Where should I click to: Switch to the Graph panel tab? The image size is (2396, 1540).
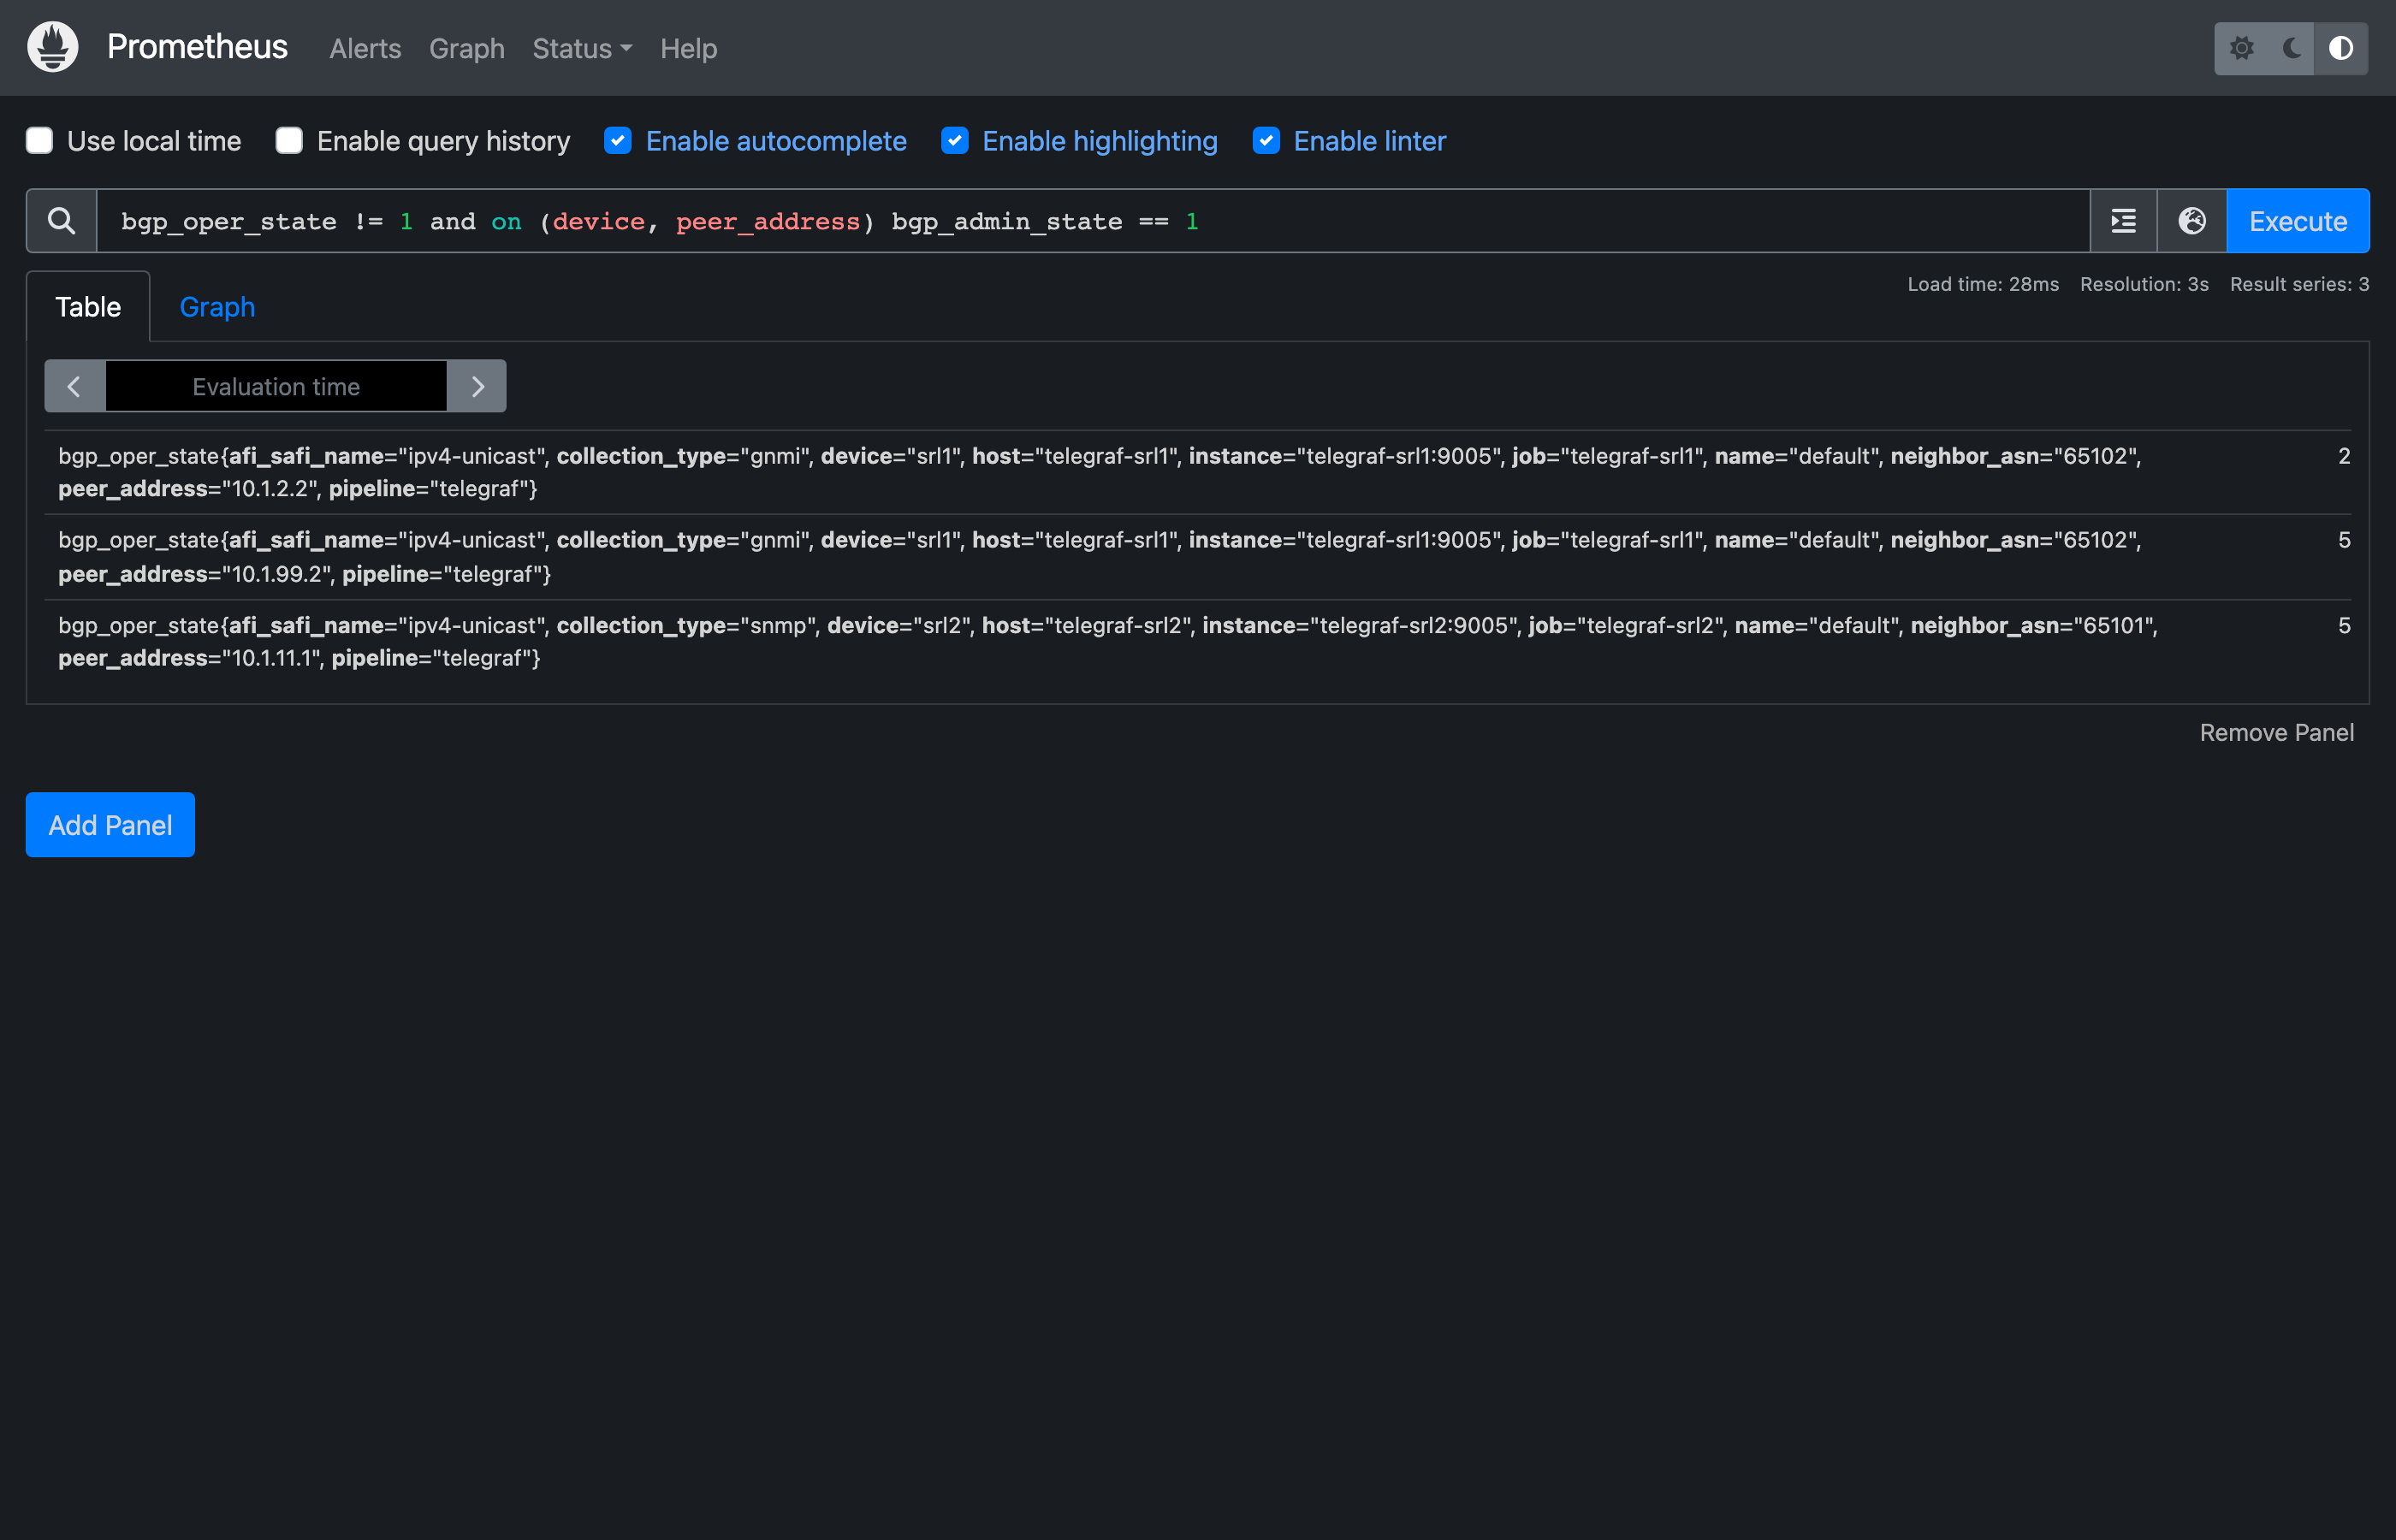217,306
